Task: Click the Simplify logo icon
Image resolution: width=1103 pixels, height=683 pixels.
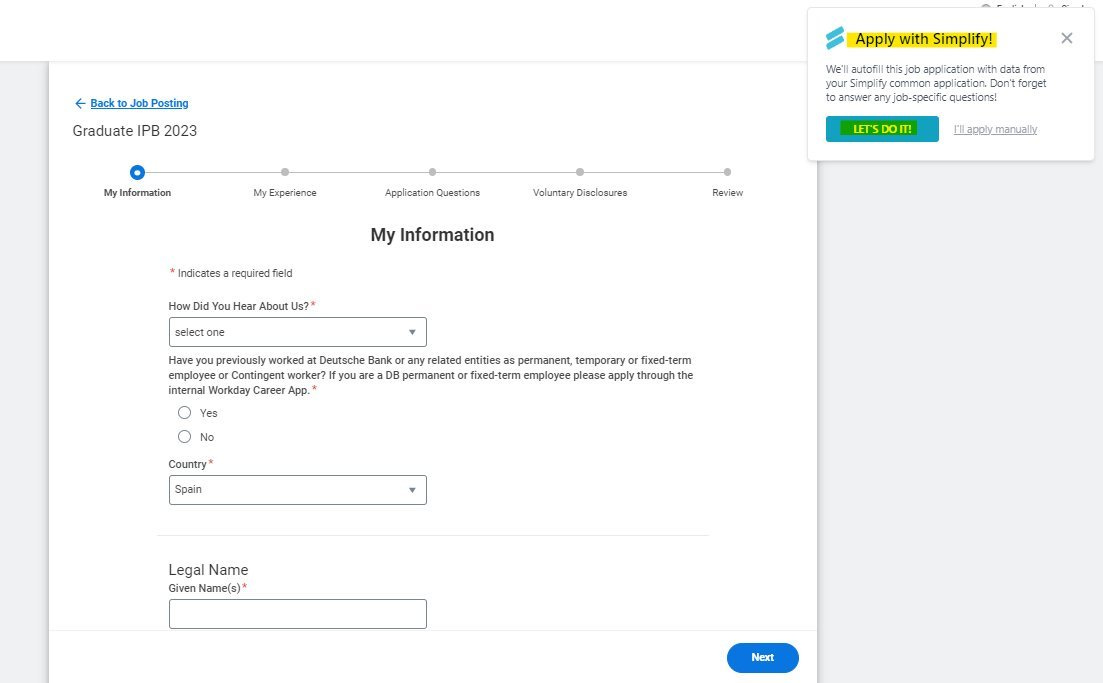Action: [x=834, y=38]
